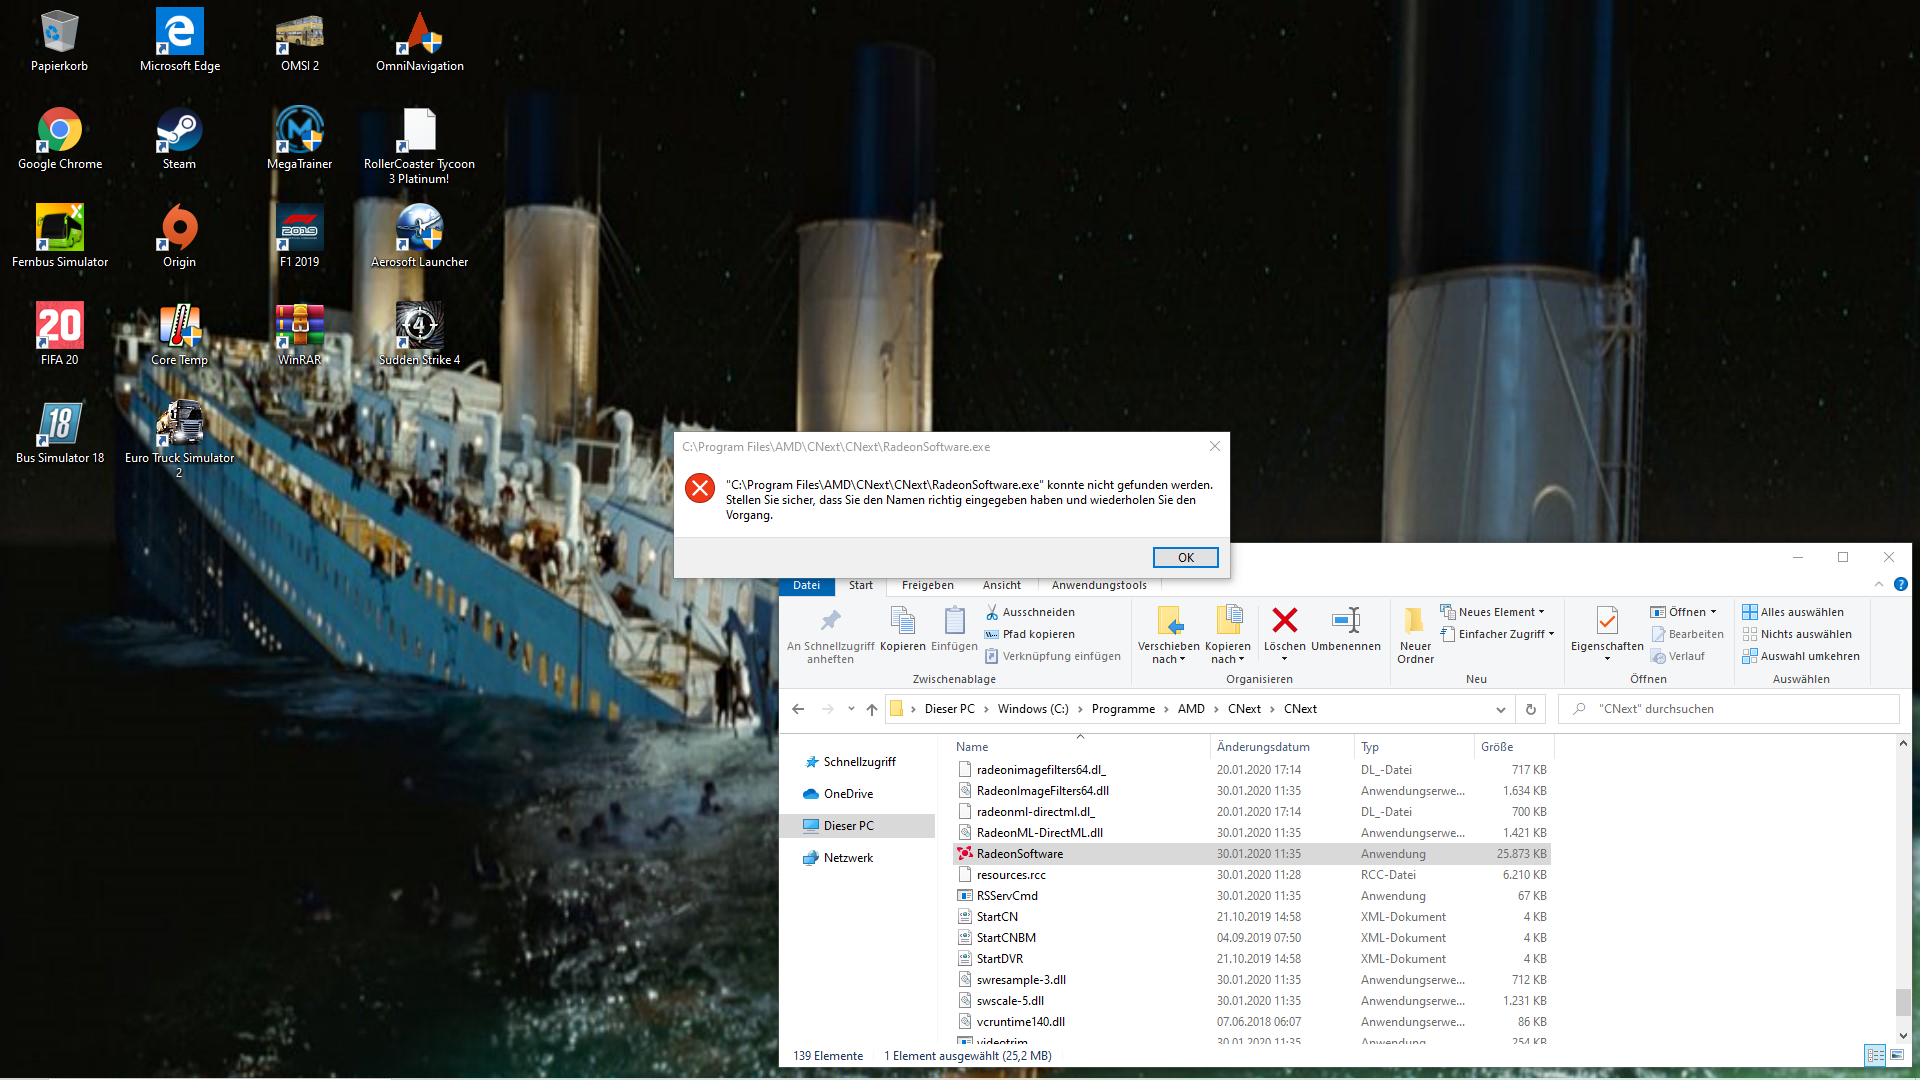
Task: Open Eigenschaften via the properties icon
Action: click(x=1606, y=622)
